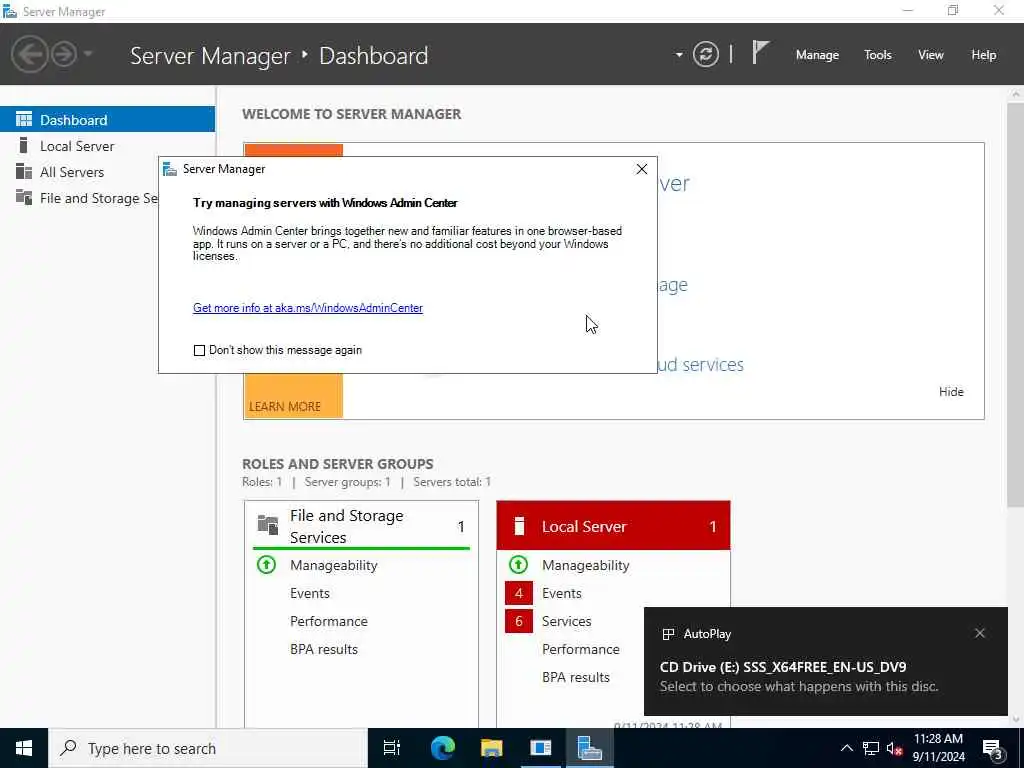Click the network tray icon

pos(871,748)
